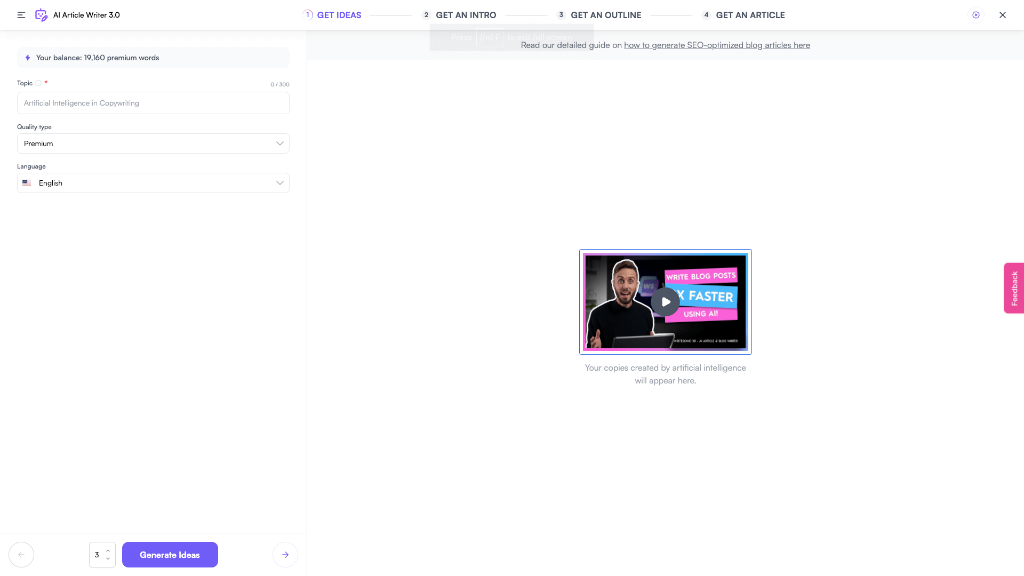1024x576 pixels.
Task: Click the AI Article Writer logo icon
Action: [x=41, y=15]
